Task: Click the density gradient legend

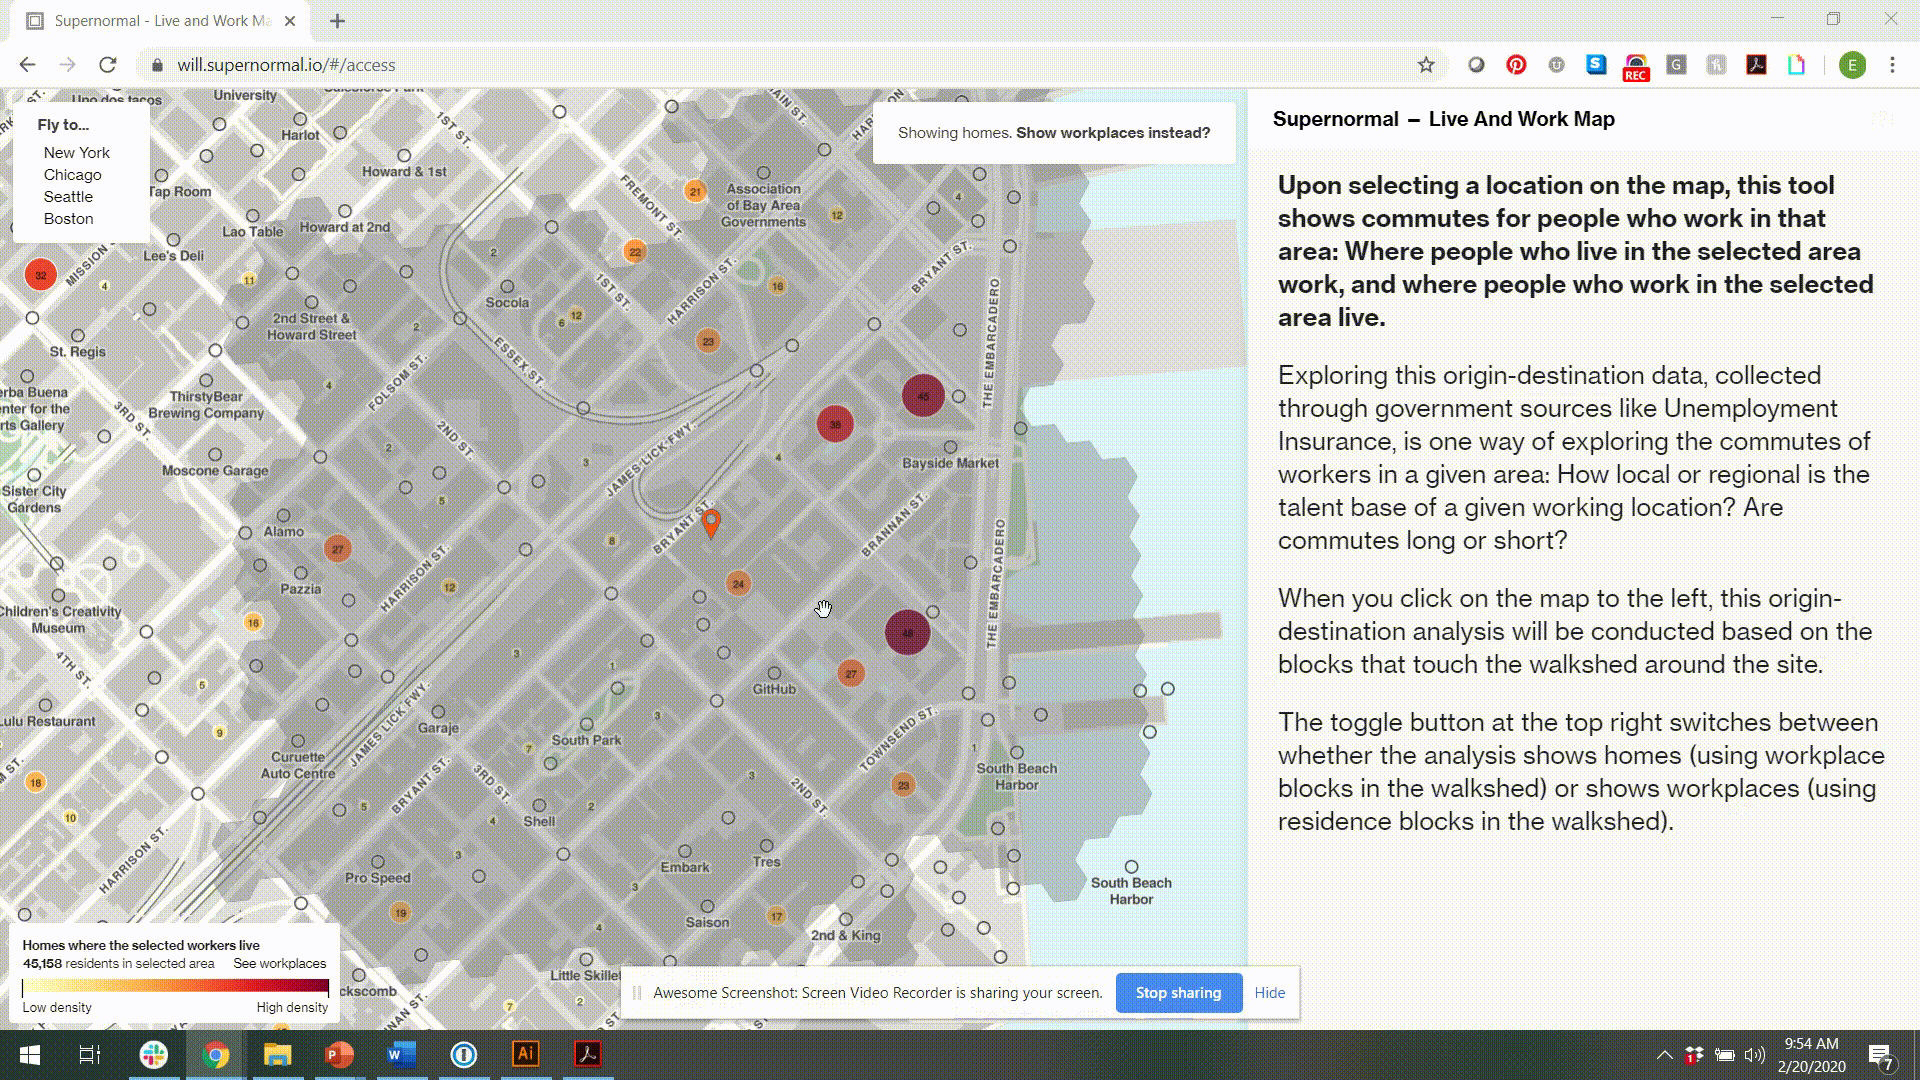Action: 174,986
